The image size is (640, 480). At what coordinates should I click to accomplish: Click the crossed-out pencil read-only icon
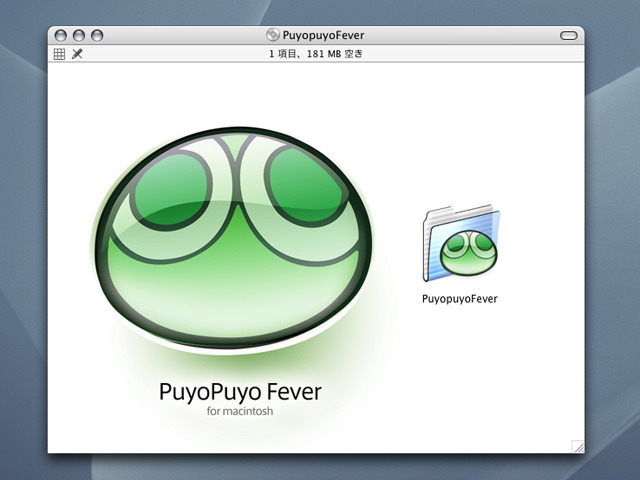click(x=77, y=53)
